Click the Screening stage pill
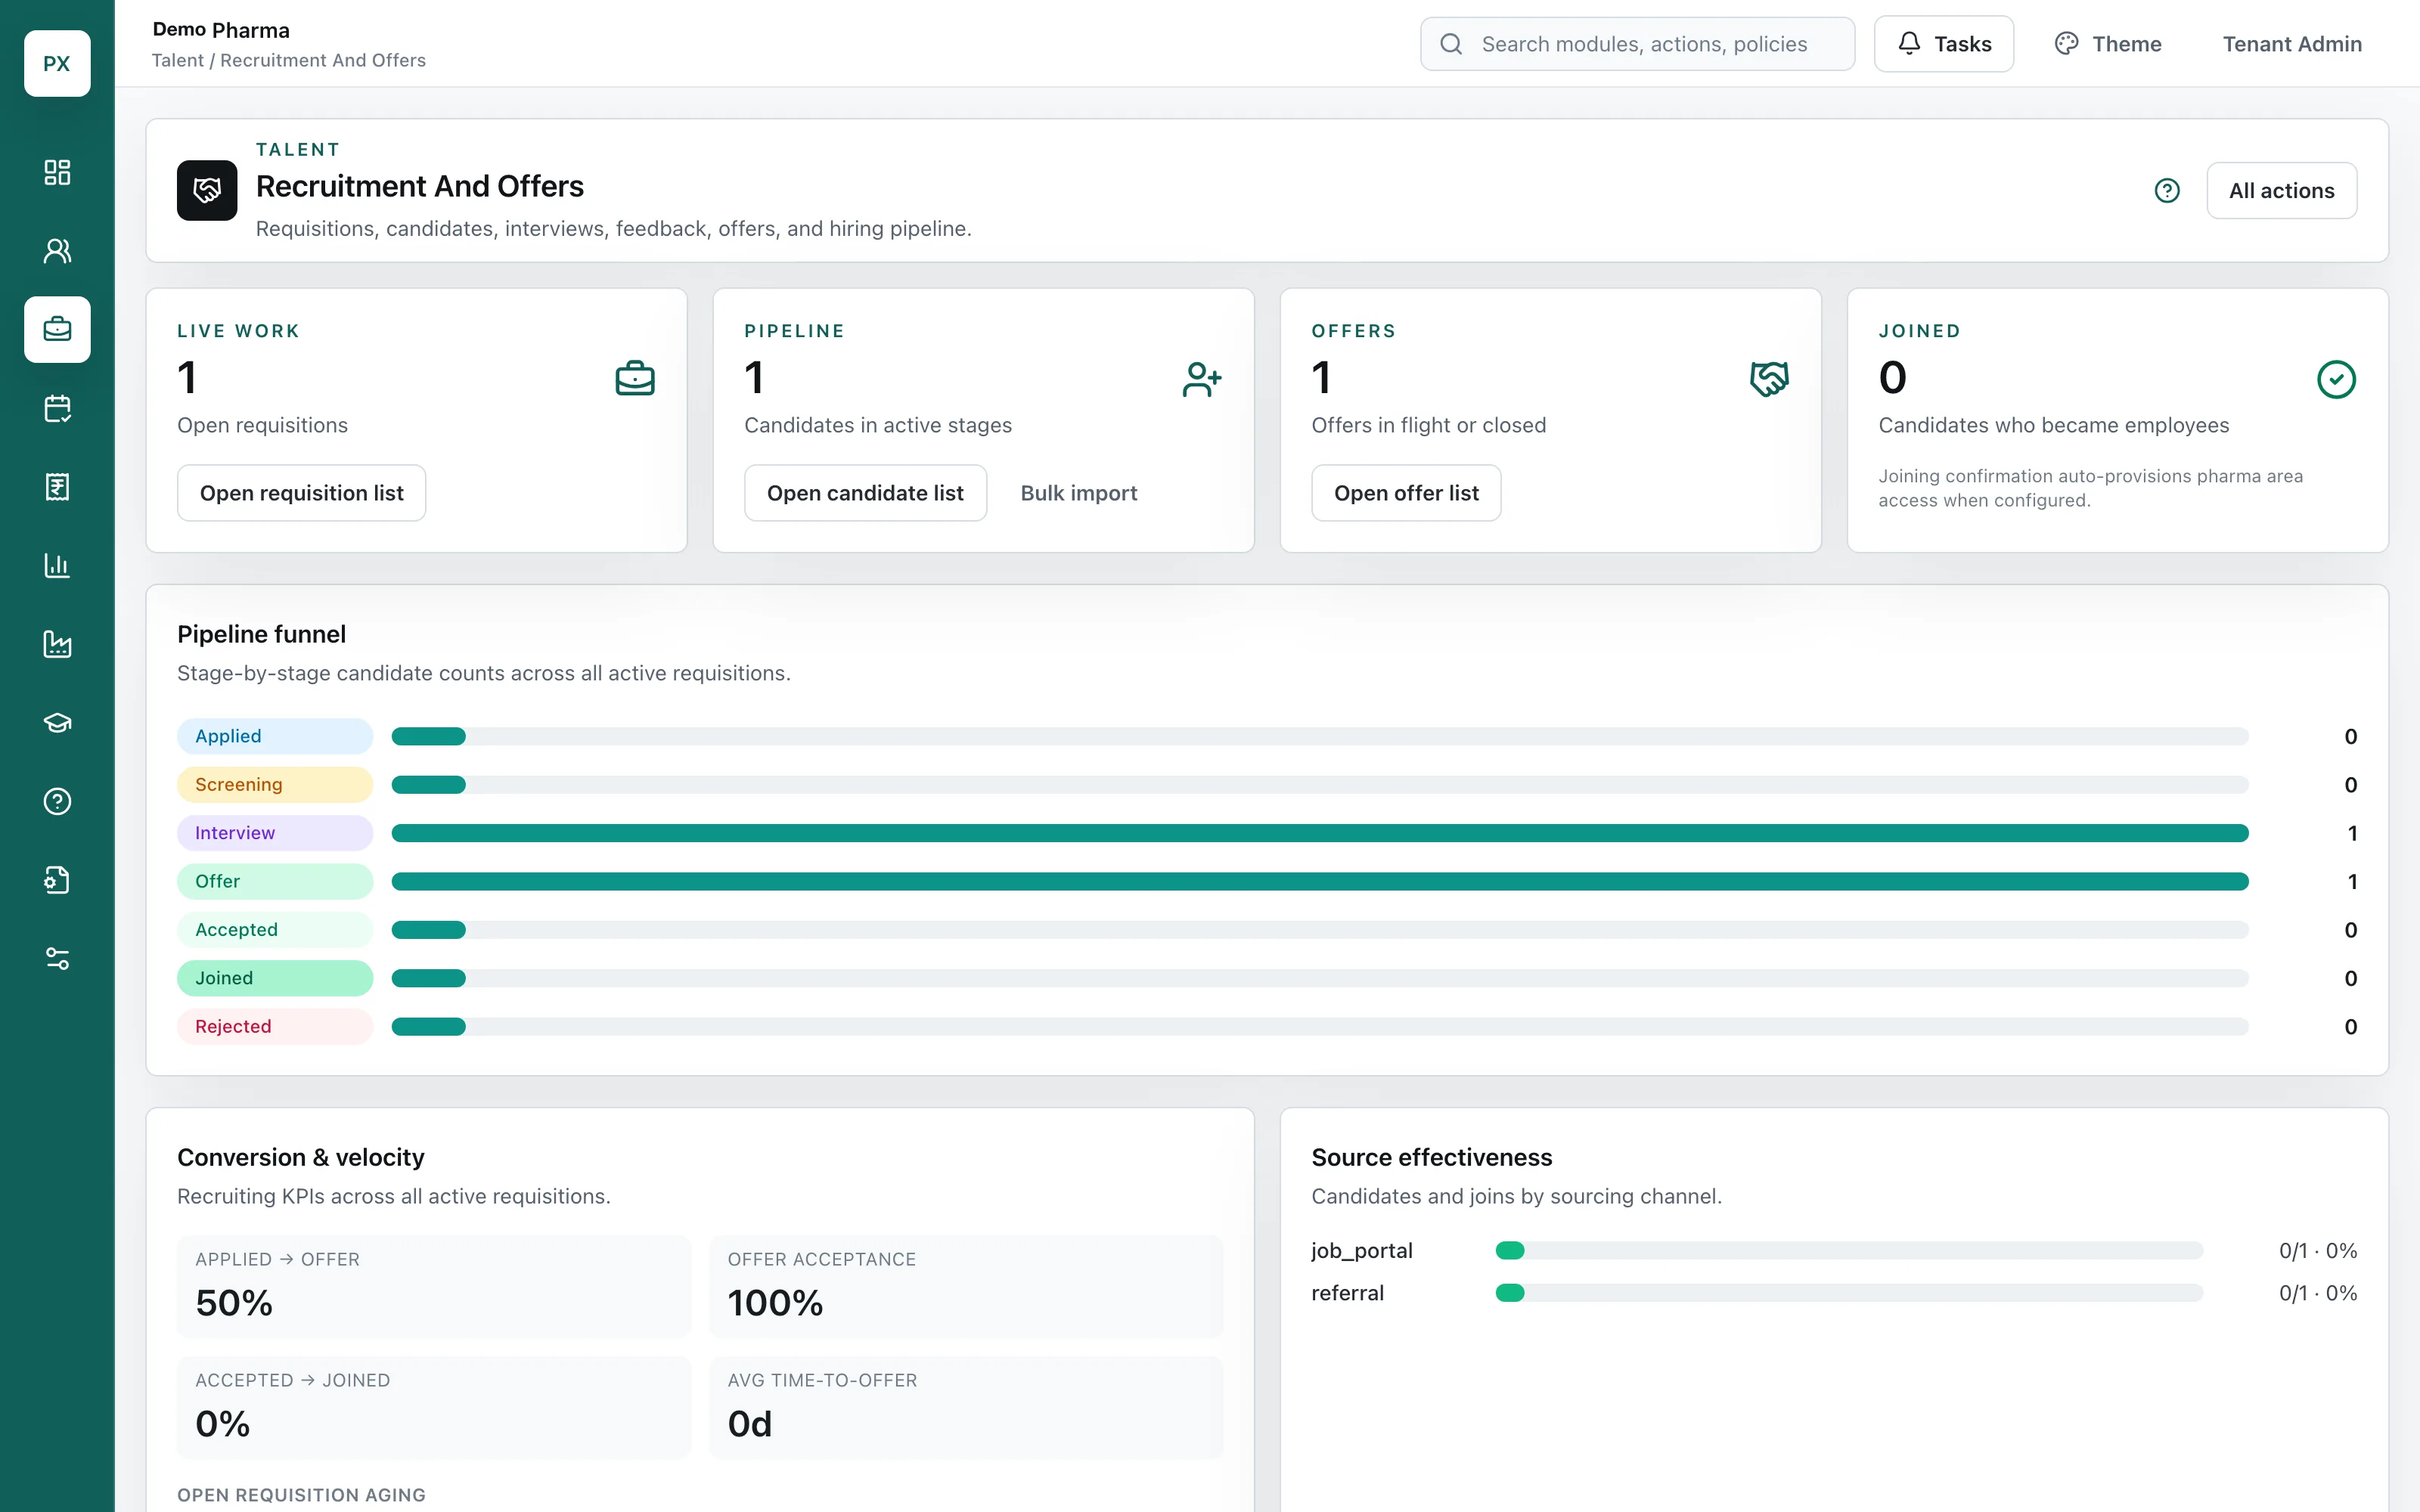The width and height of the screenshot is (2420, 1512). (275, 784)
